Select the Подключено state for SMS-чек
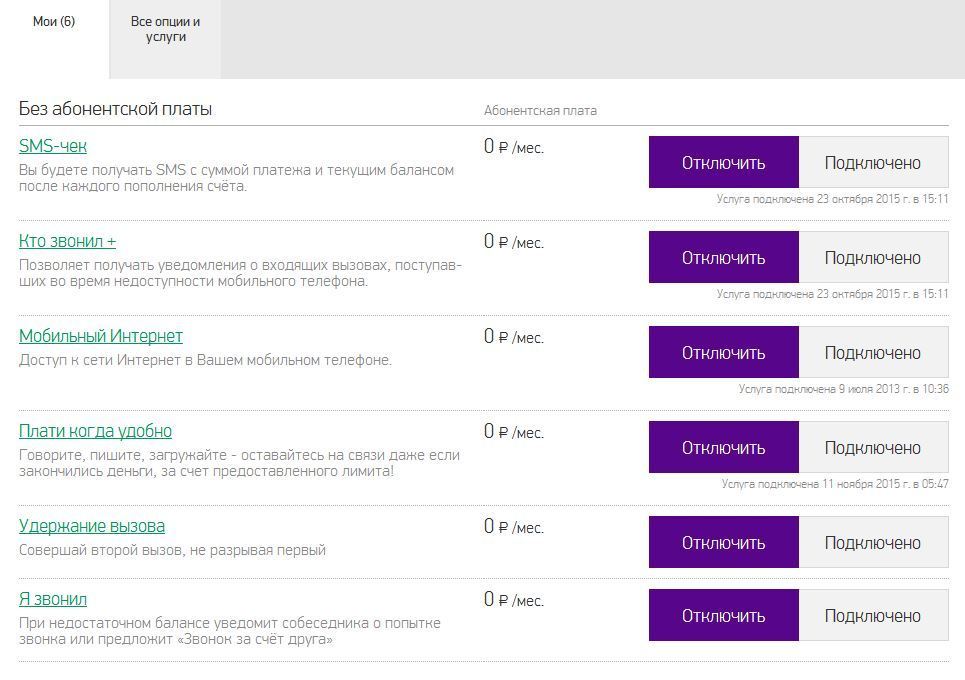 873,162
